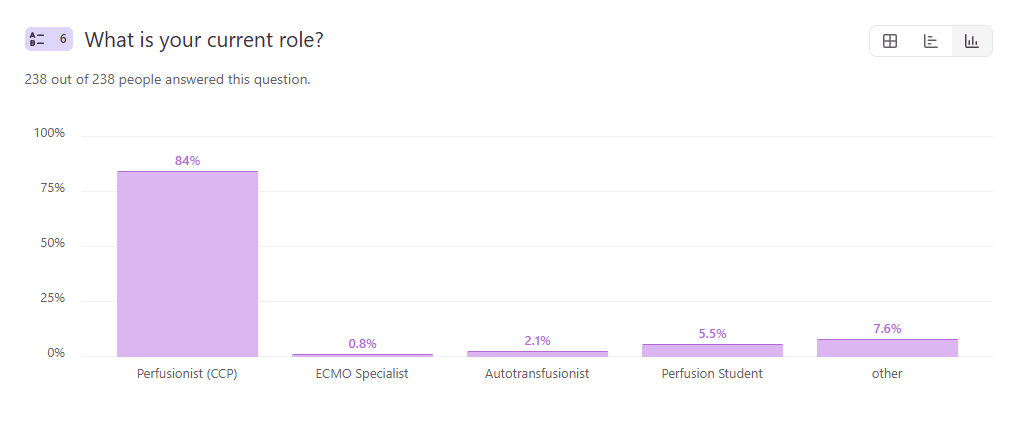The height and width of the screenshot is (427, 1017).
Task: Click the "other" 7.6% bar
Action: pos(887,347)
